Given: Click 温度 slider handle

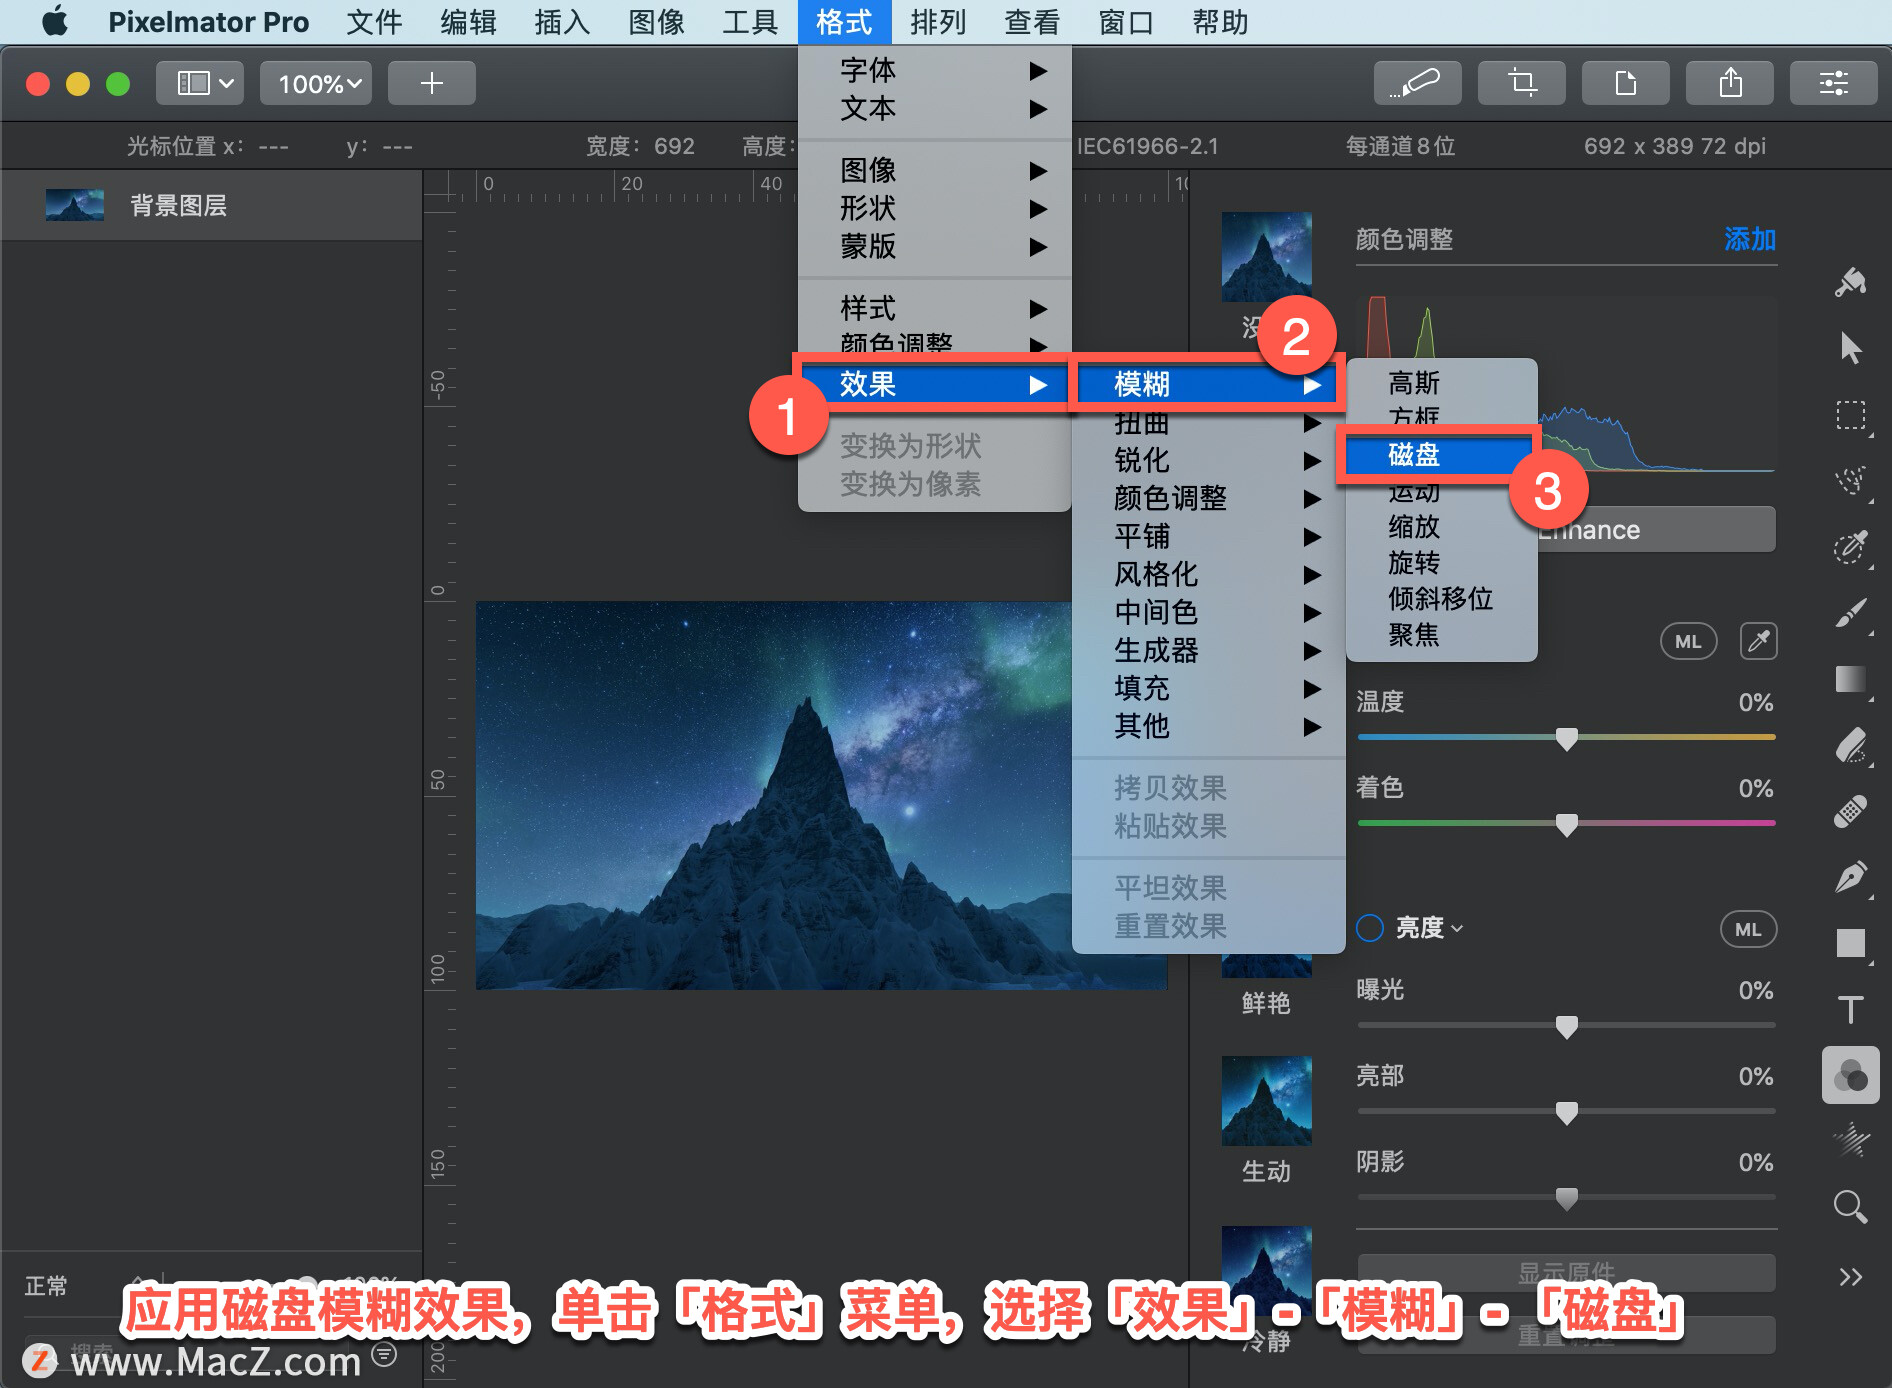Looking at the screenshot, I should 1567,739.
